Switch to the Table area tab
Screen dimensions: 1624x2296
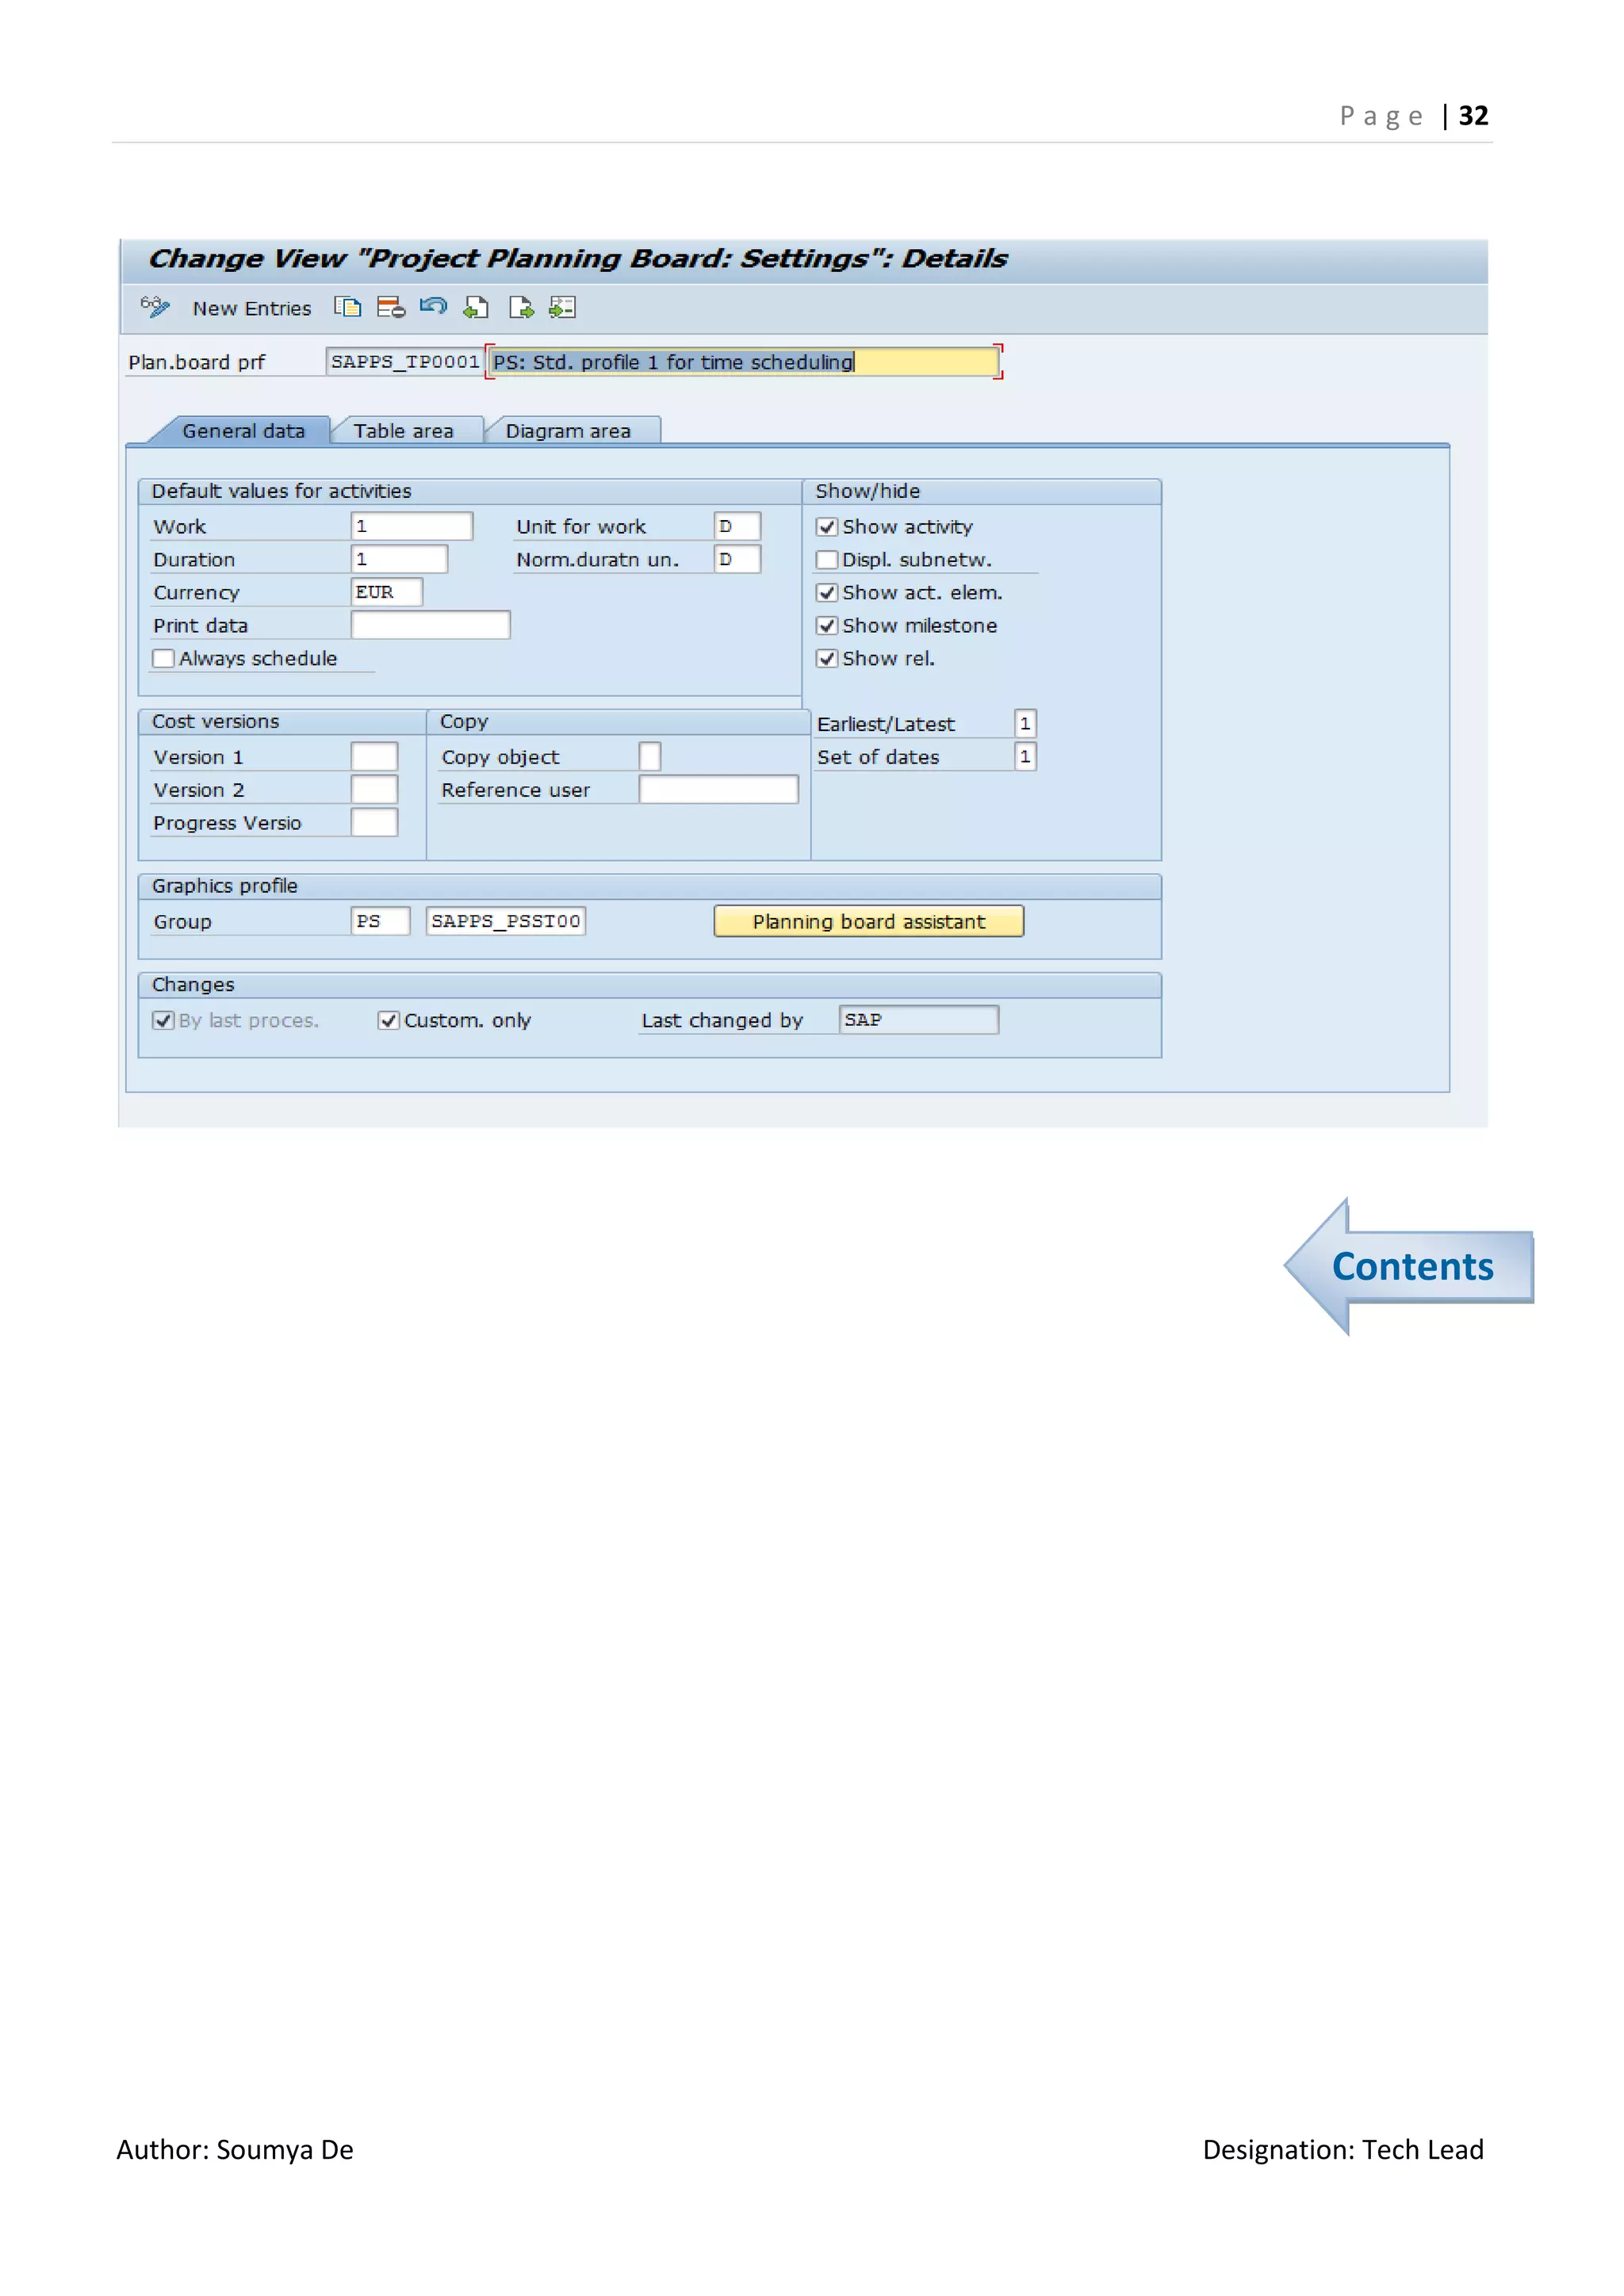(x=404, y=431)
